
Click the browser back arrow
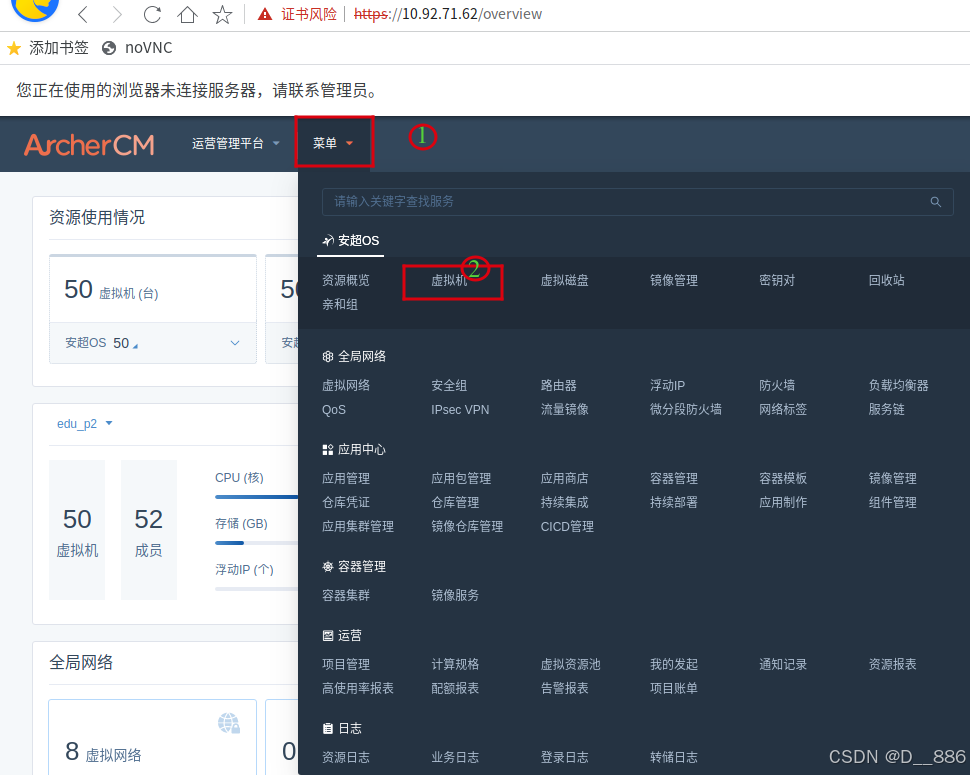click(x=84, y=14)
